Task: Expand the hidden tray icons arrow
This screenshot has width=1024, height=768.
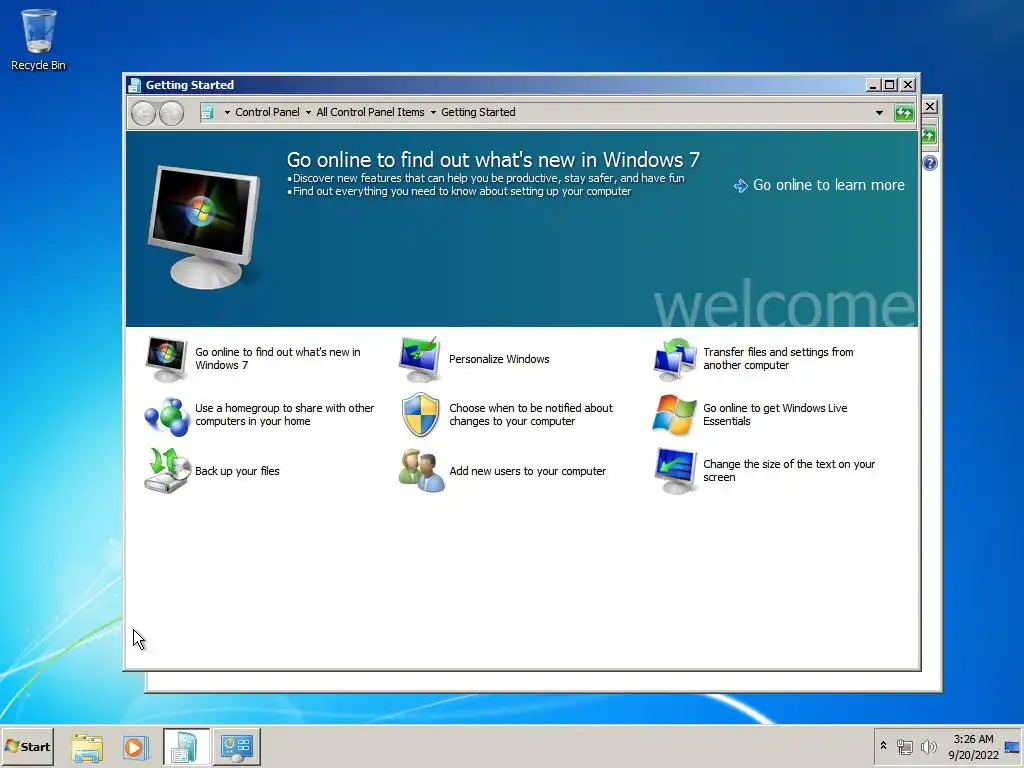Action: (883, 746)
